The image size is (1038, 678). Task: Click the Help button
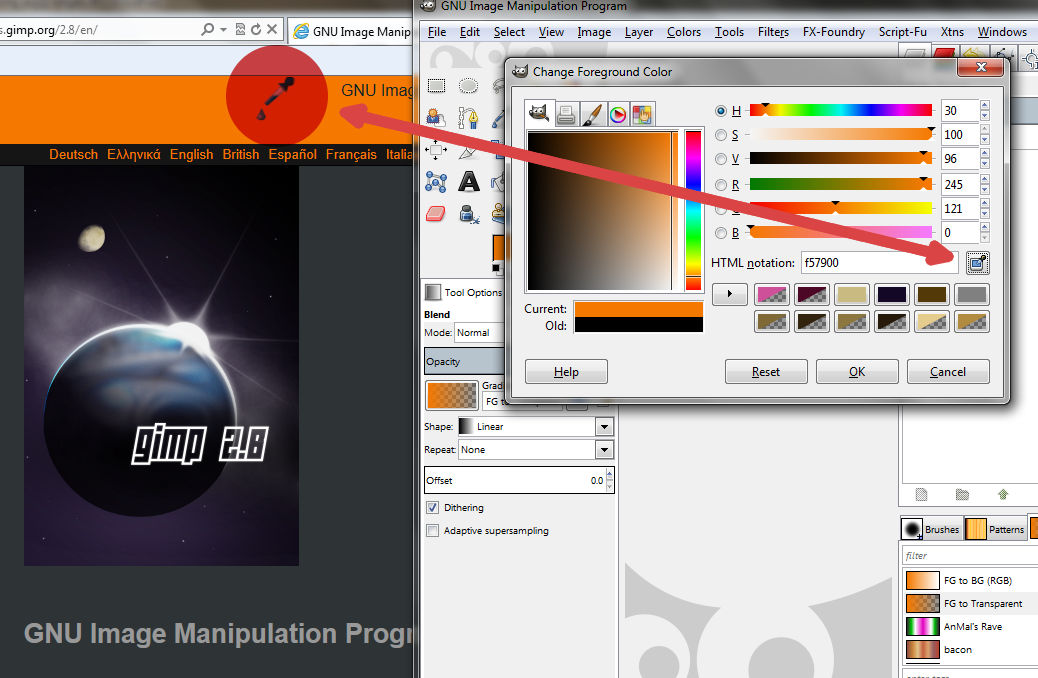(566, 371)
